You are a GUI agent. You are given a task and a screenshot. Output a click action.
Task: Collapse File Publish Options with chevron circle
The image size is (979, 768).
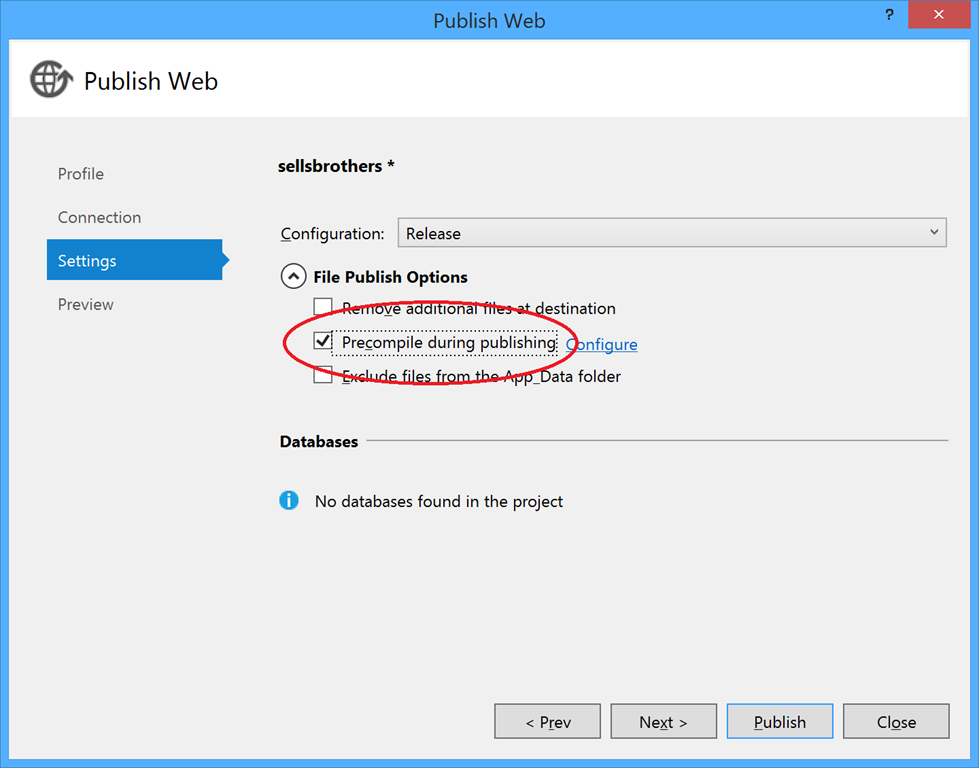point(293,276)
